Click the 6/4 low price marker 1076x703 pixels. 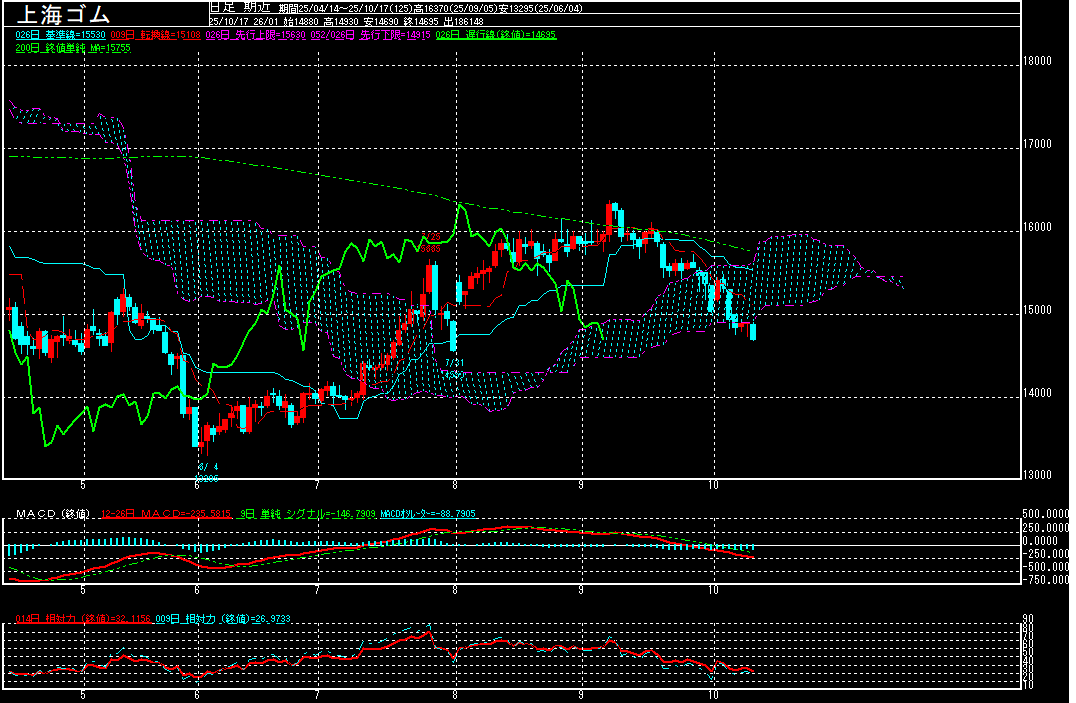click(207, 466)
